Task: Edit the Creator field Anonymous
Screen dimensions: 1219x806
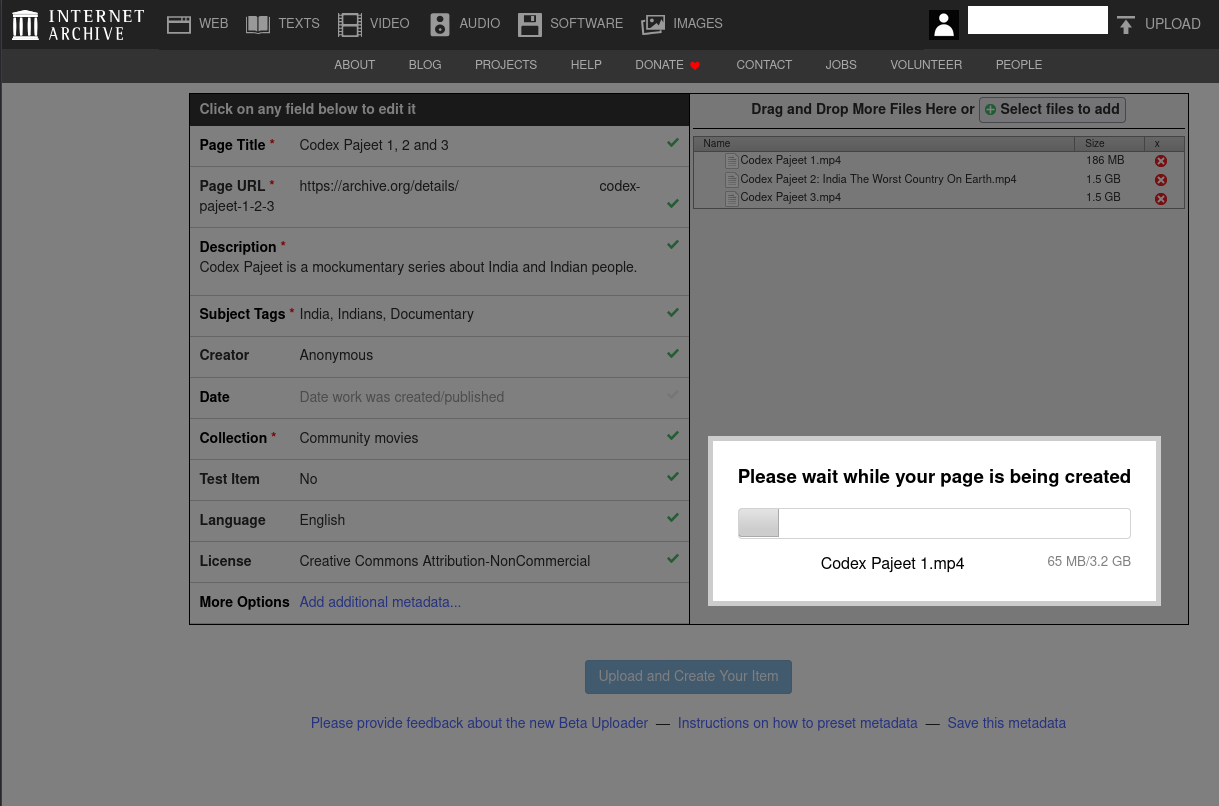Action: tap(336, 355)
